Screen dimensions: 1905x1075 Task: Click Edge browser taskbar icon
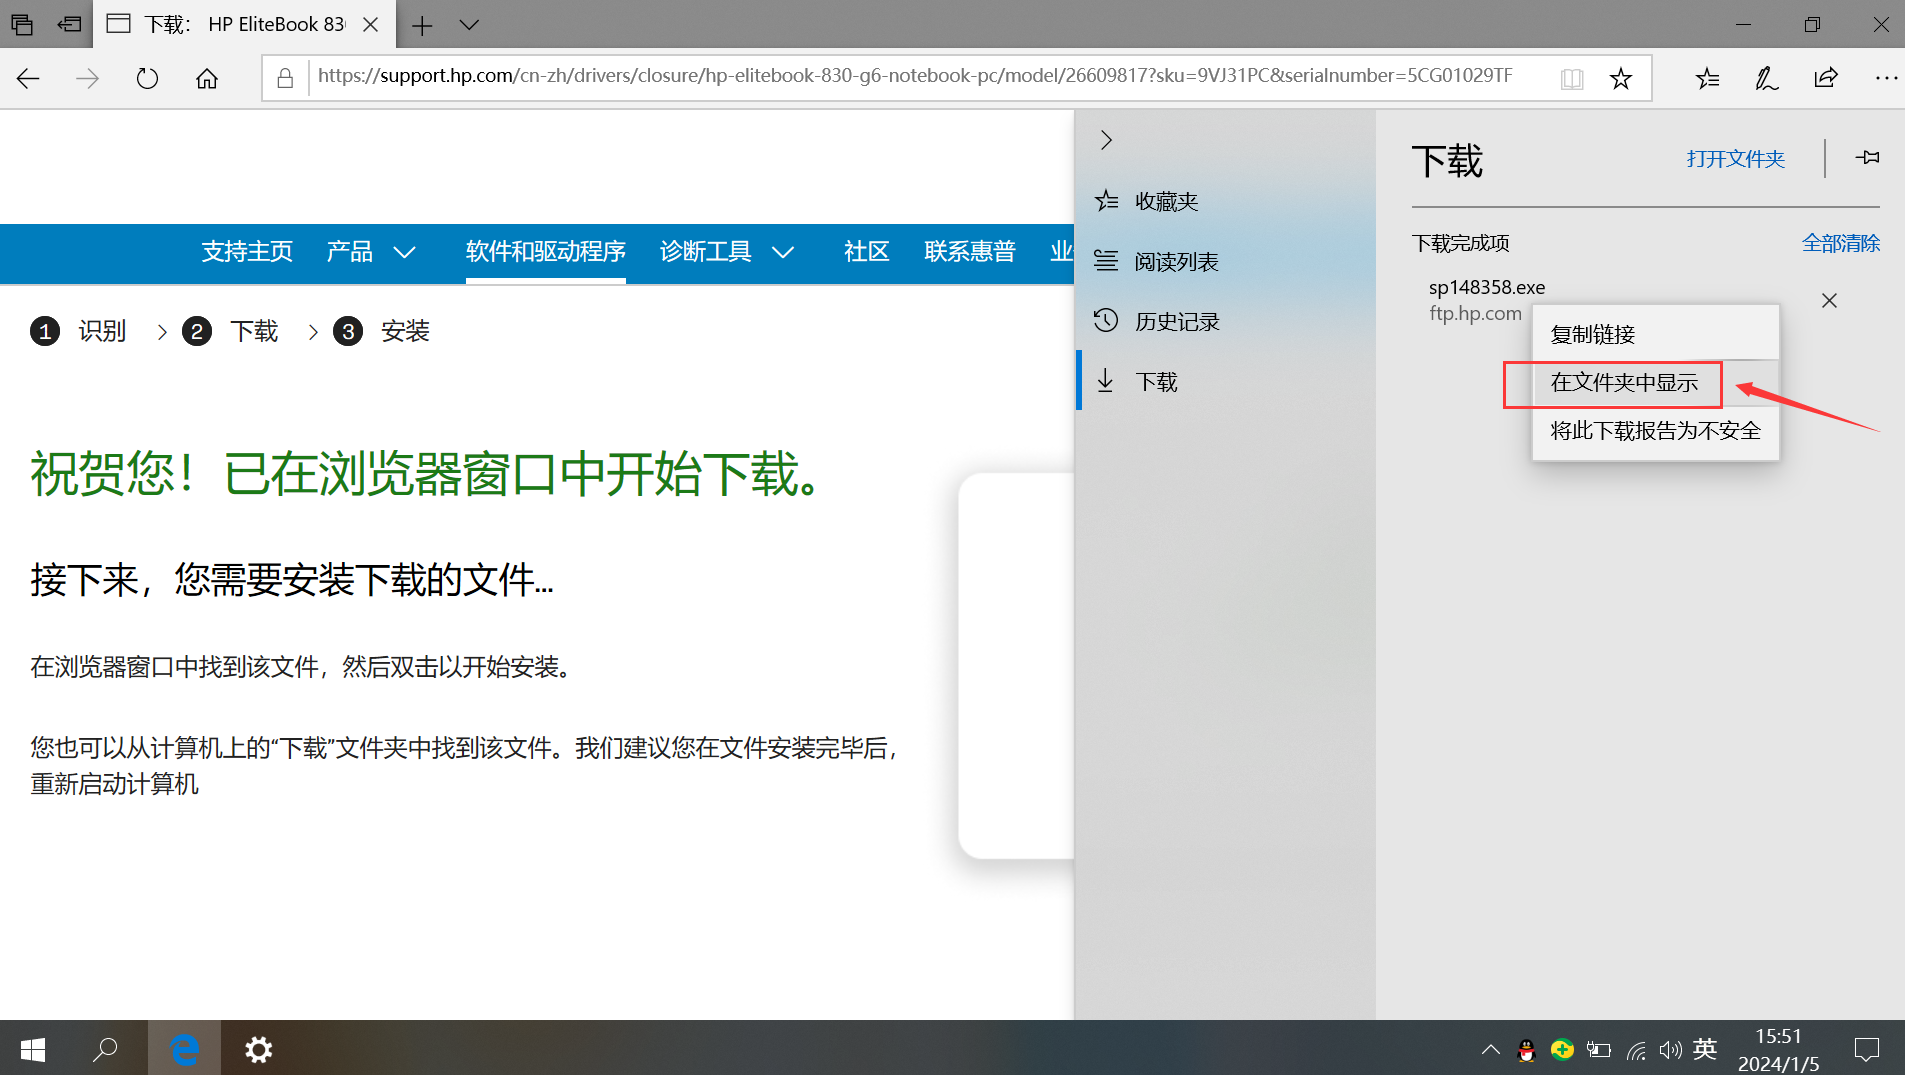tap(185, 1049)
